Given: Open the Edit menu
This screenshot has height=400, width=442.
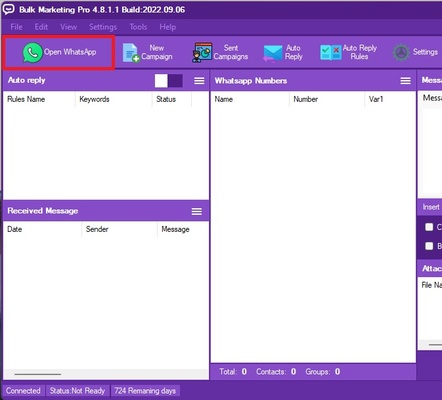Looking at the screenshot, I should (41, 27).
